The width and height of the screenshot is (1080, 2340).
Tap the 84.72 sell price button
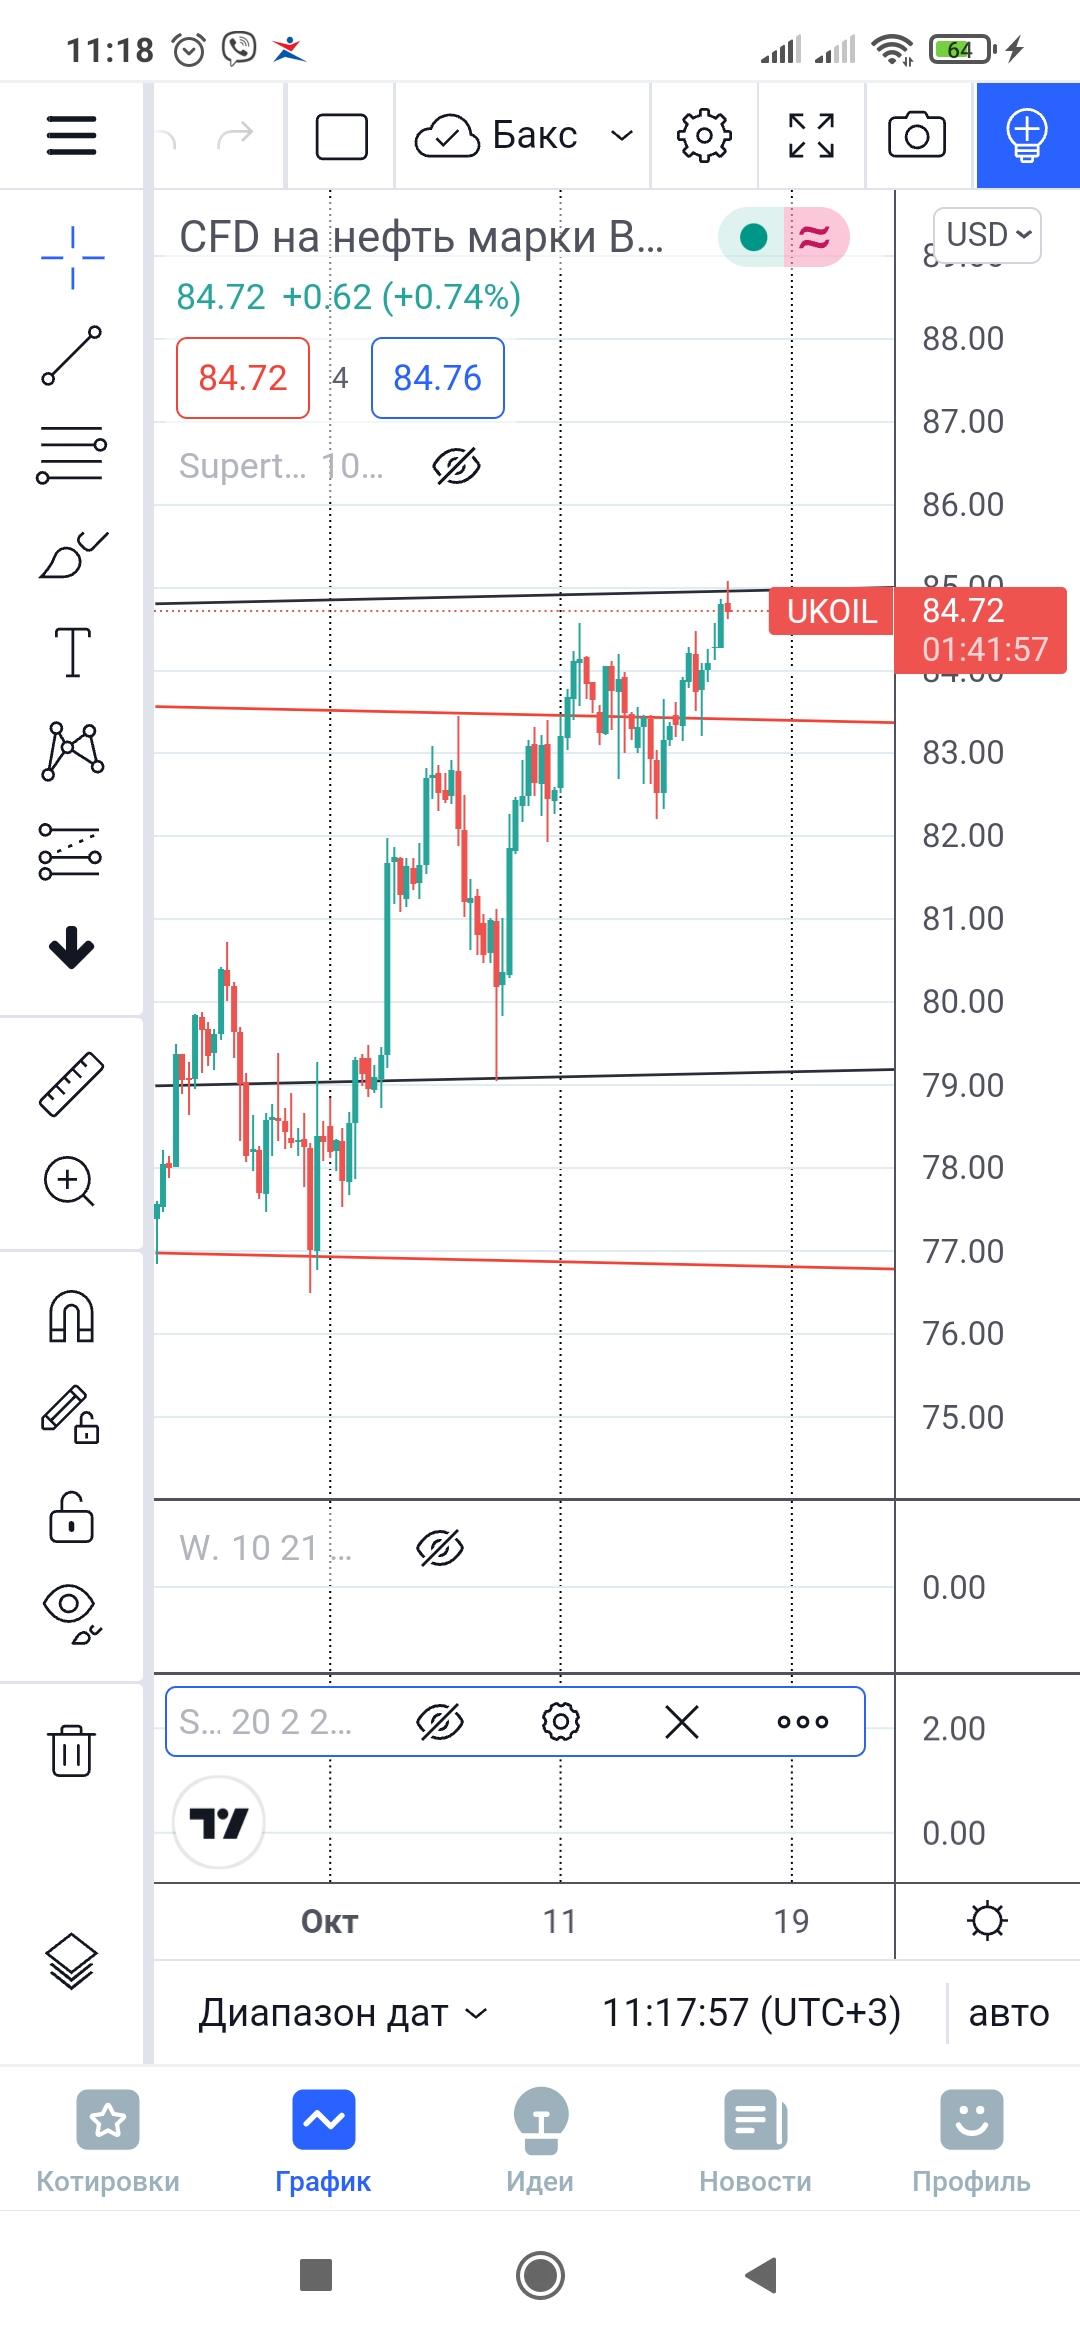coord(243,378)
